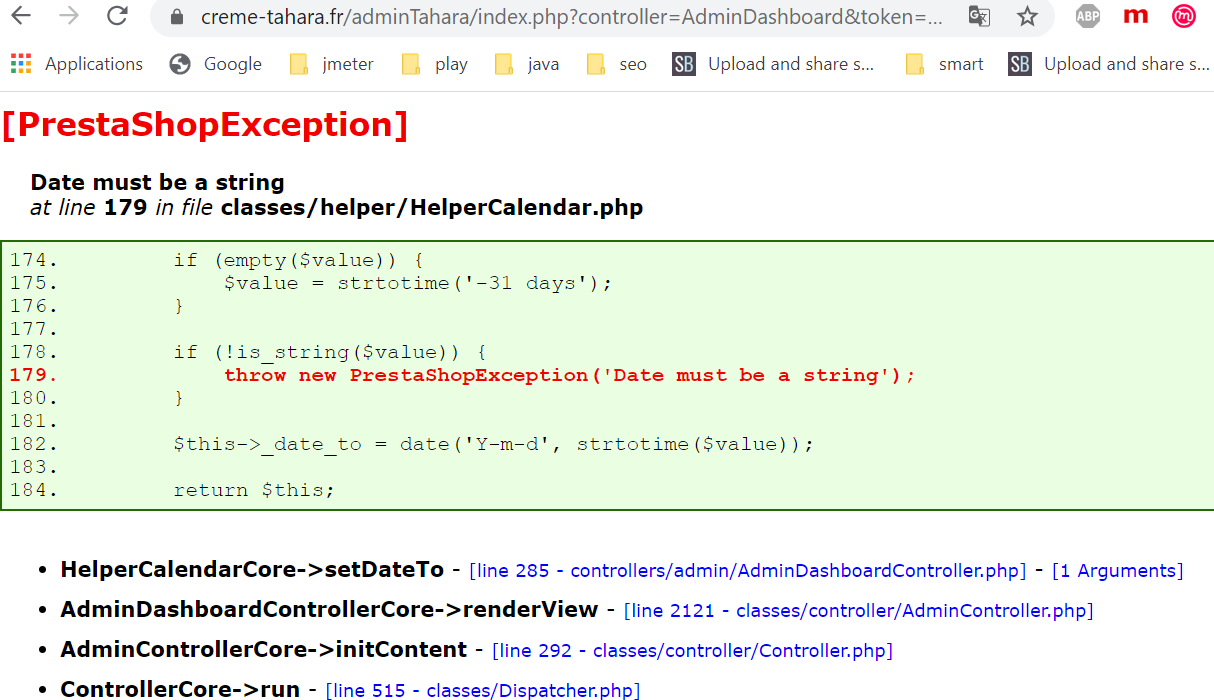Screen dimensions: 1214x700
Task: Open the Dispatcher.php line 515 link
Action: click(483, 690)
